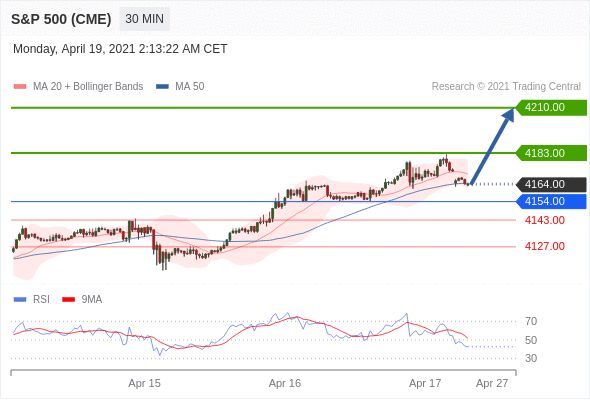The width and height of the screenshot is (590, 400).
Task: Click the 4164.00 current price tag
Action: [x=551, y=184]
